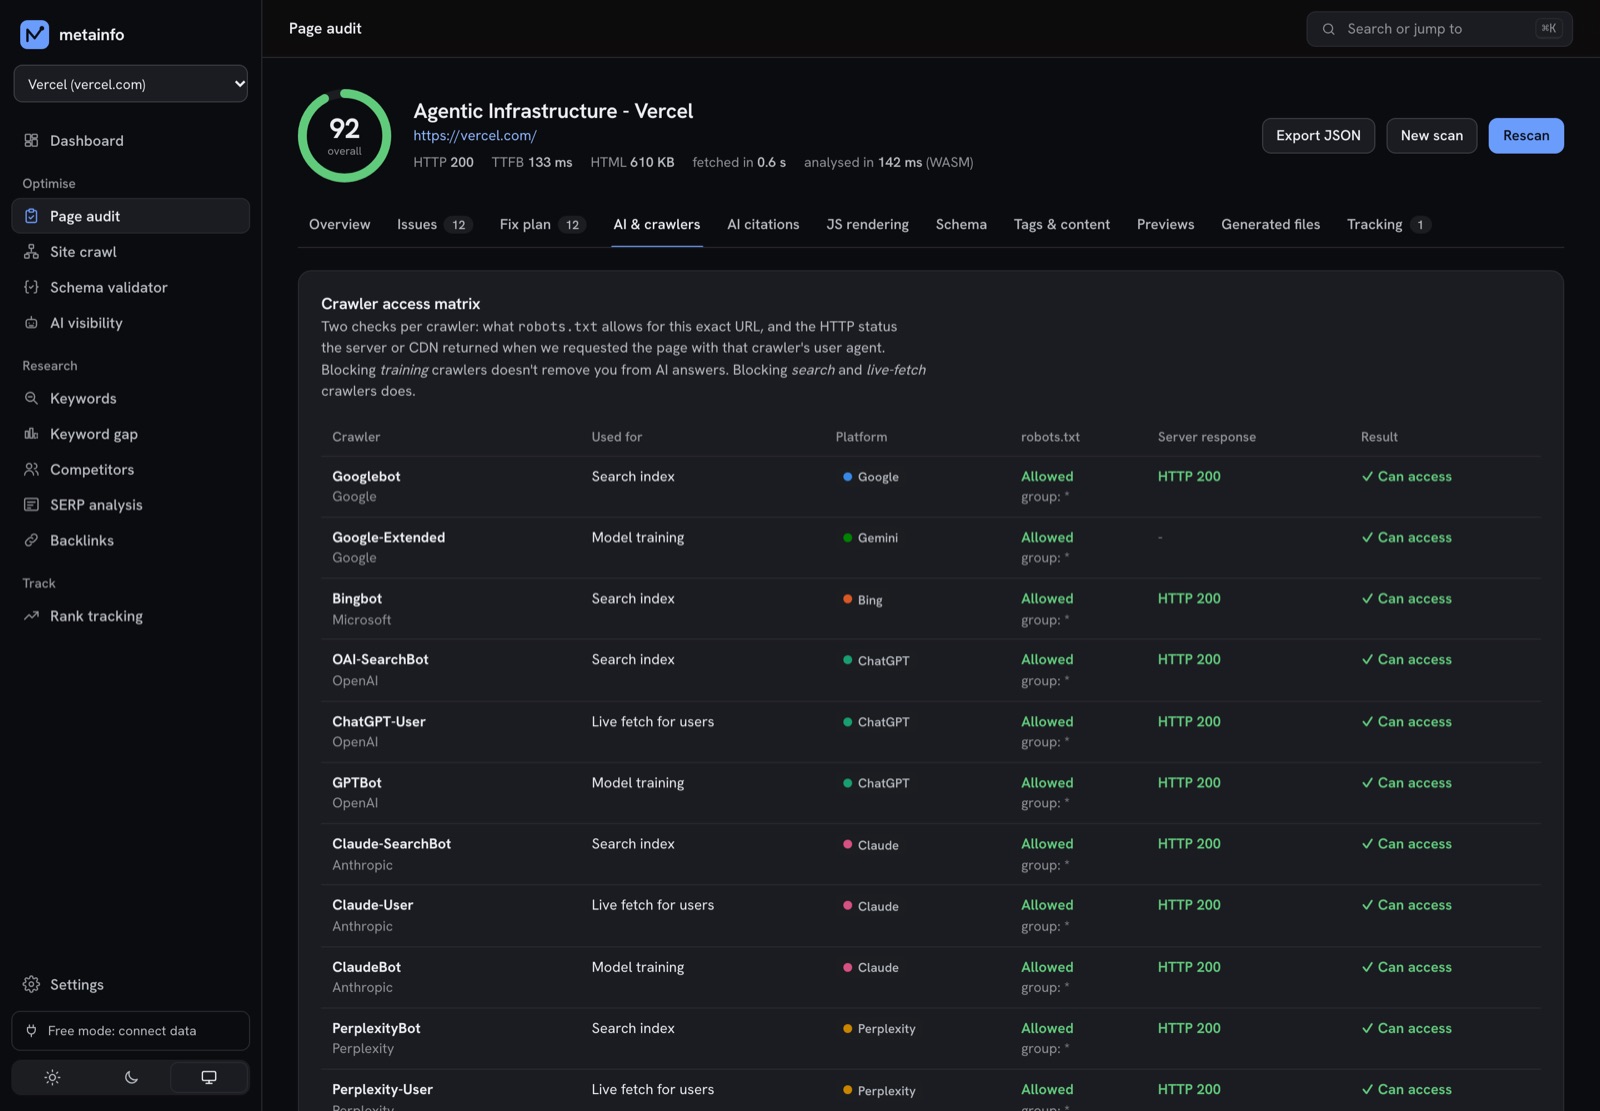Screen dimensions: 1600x1111
Task: Open the Issues tab
Action: 434,225
